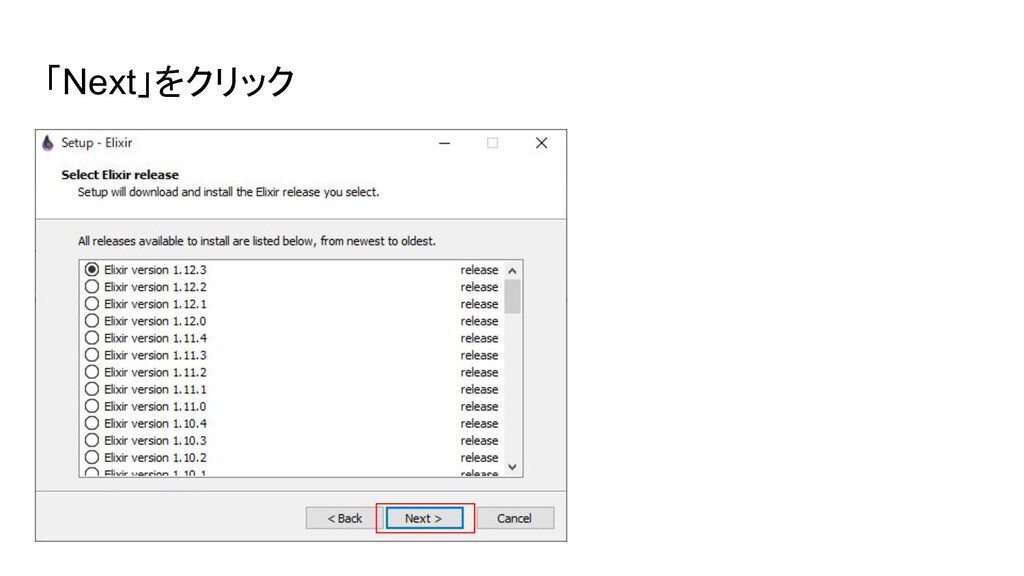Close the Setup - Elixir window

pyautogui.click(x=541, y=143)
